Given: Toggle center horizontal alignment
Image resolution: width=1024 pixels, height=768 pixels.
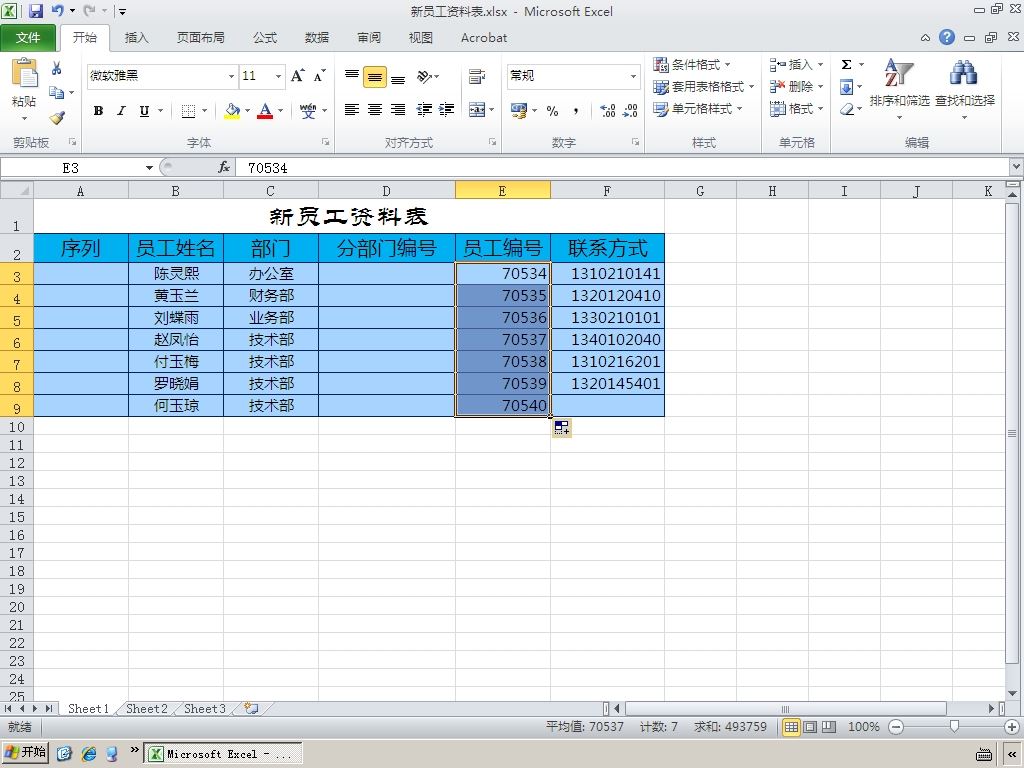Looking at the screenshot, I should click(x=375, y=110).
